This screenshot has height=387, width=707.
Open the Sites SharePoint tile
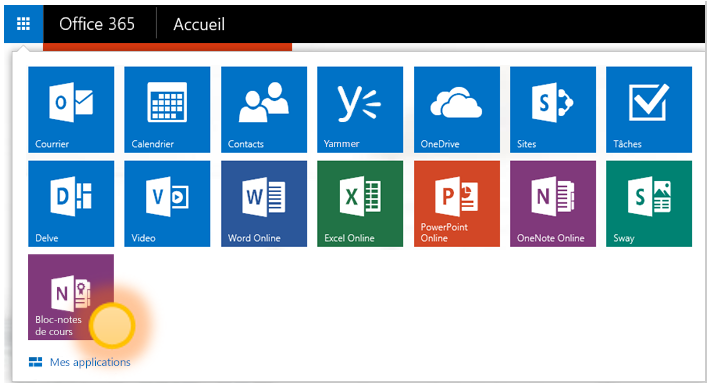point(553,110)
